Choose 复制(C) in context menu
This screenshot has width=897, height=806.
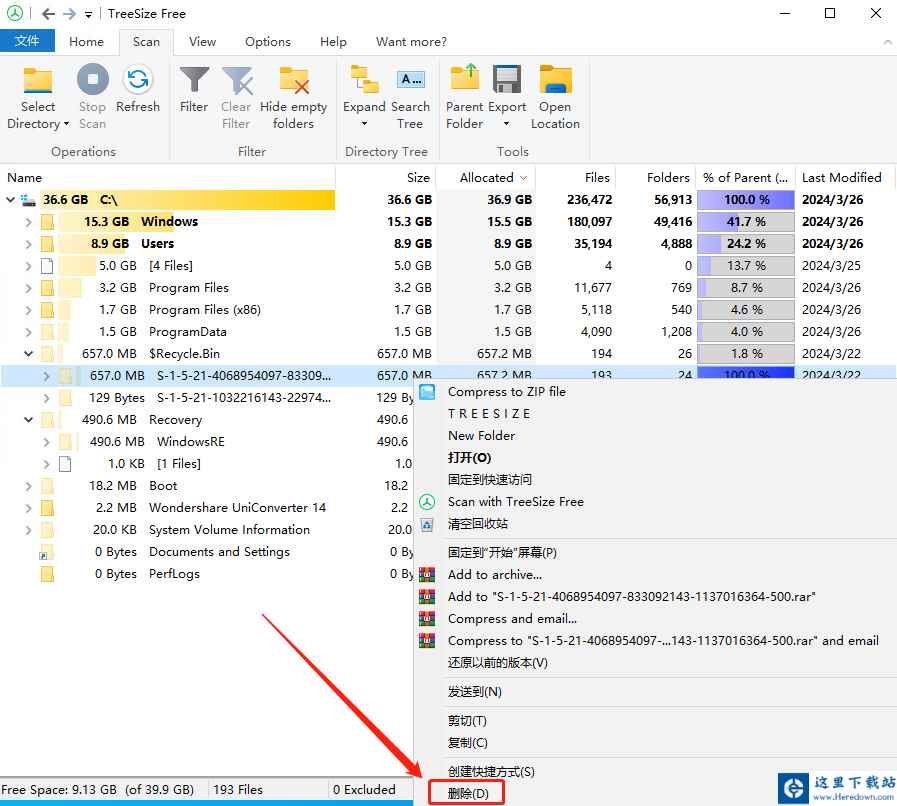click(468, 743)
